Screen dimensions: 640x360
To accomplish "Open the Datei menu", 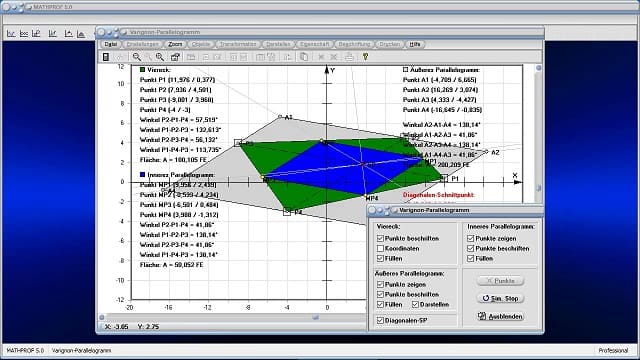I will tap(111, 44).
